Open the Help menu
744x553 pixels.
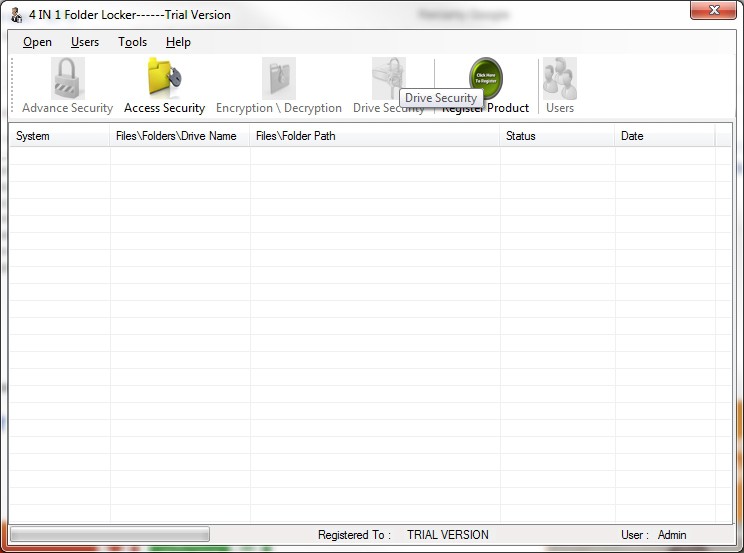(x=178, y=42)
